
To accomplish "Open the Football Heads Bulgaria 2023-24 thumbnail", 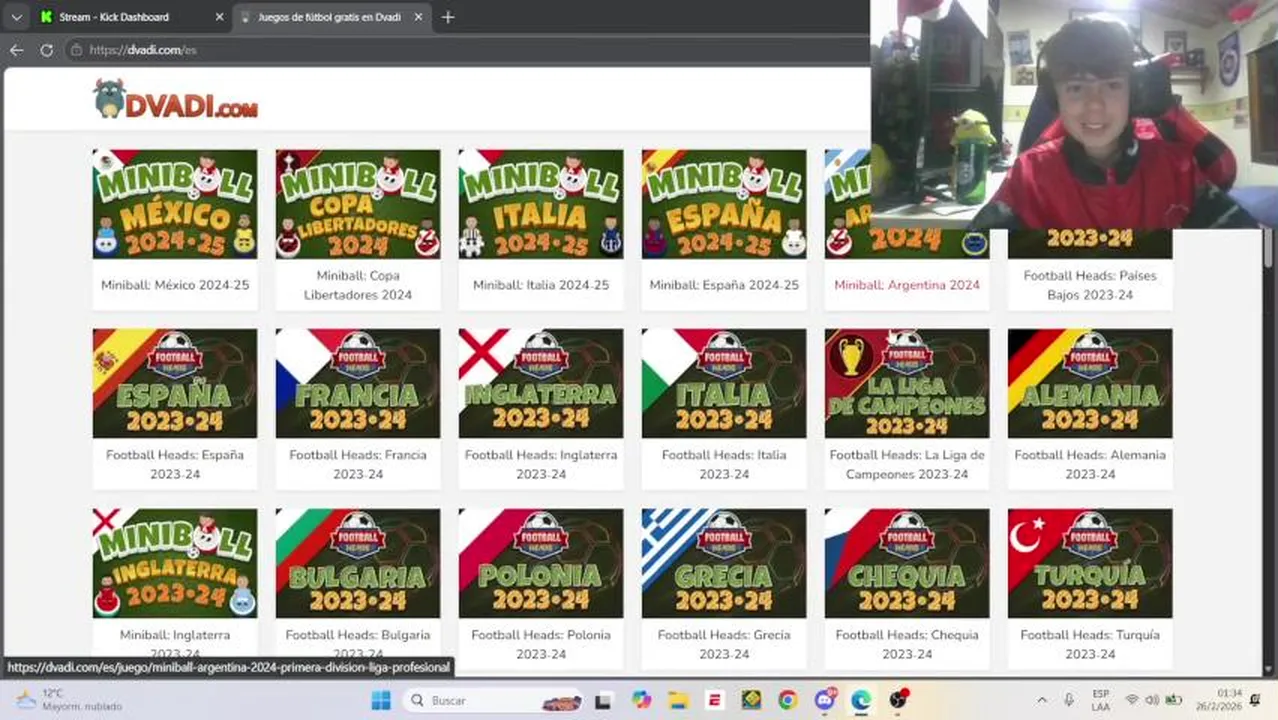I will 358,563.
